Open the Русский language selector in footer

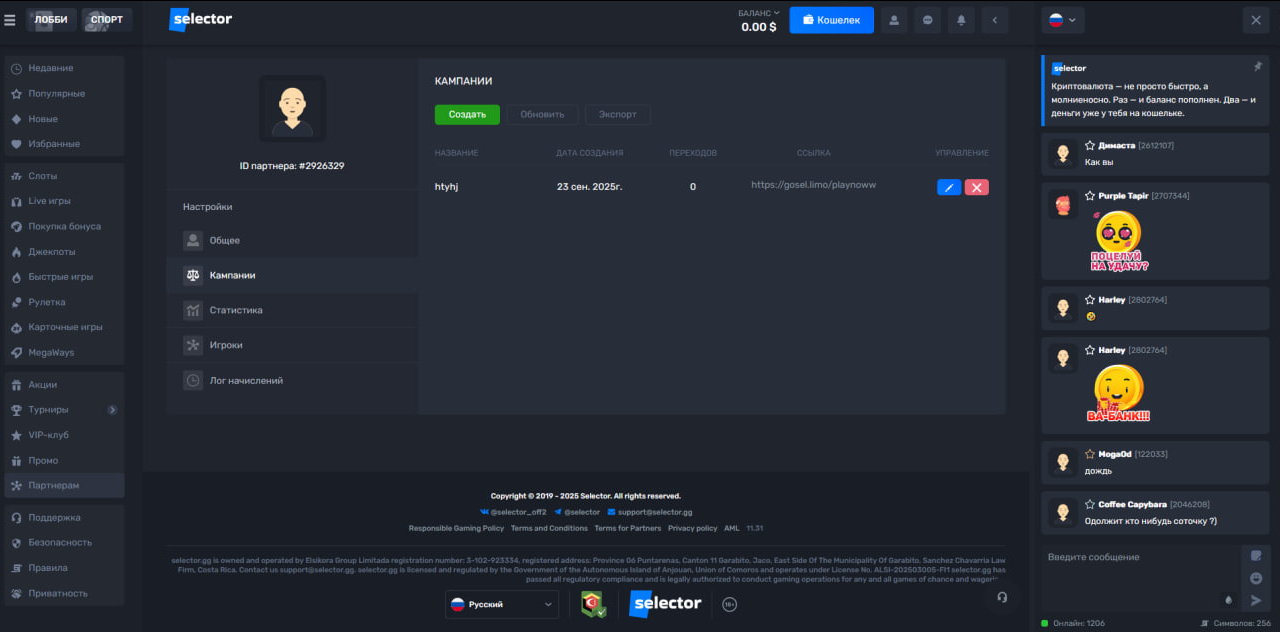[501, 604]
